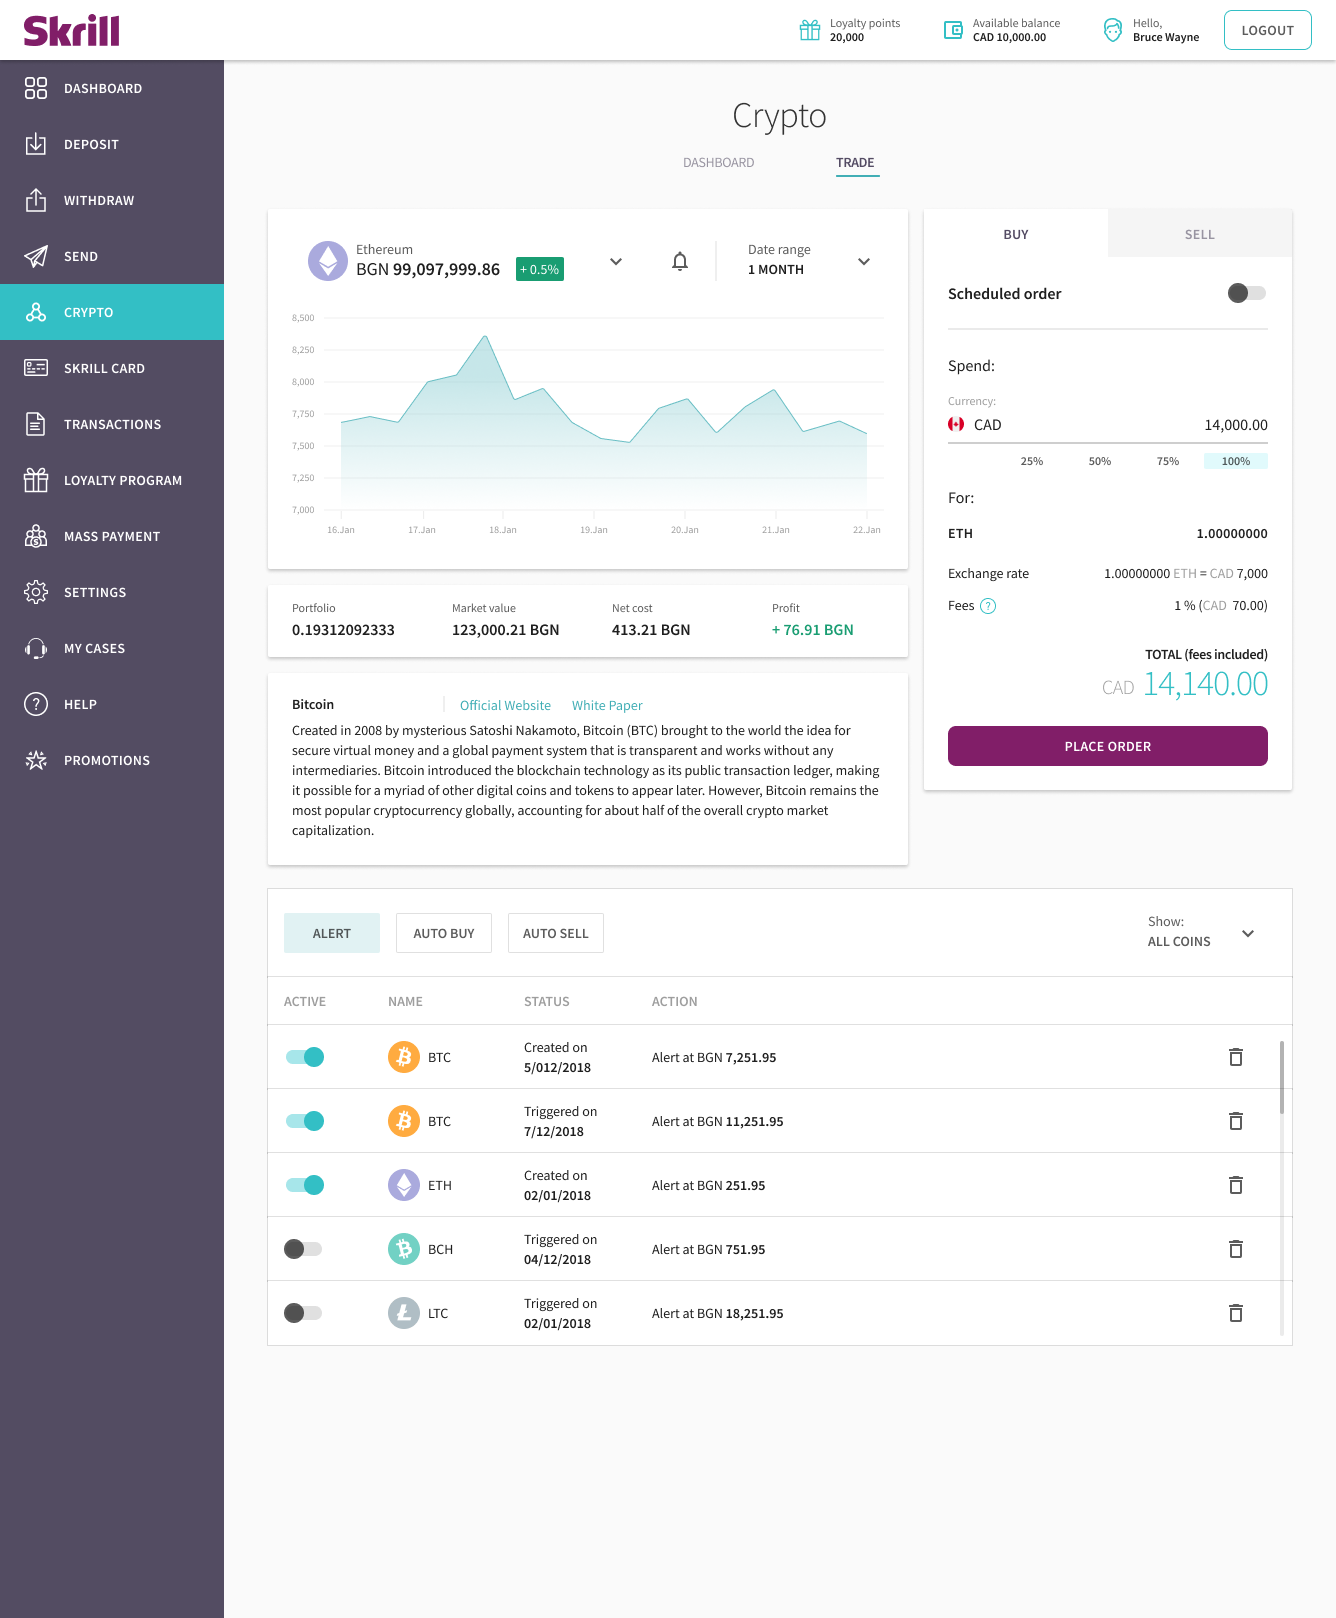Click the price alert bell icon
Viewport: 1336px width, 1618px height.
click(680, 261)
